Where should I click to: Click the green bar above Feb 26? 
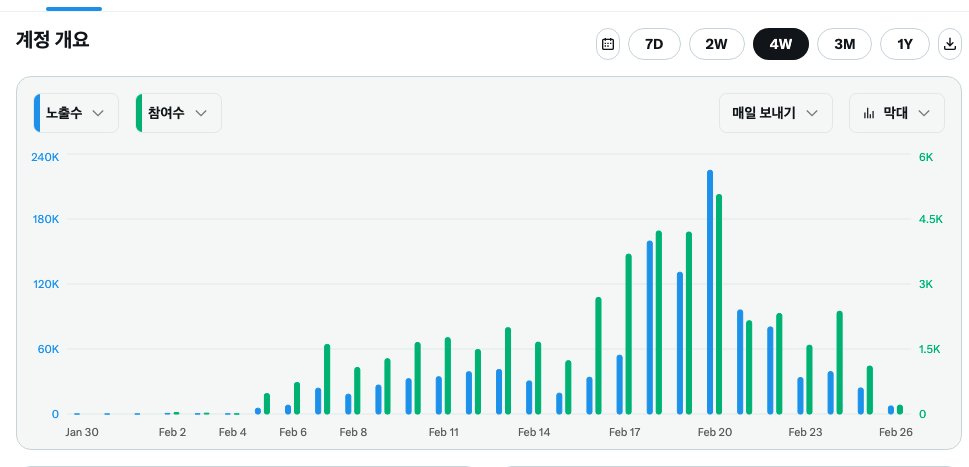900,410
